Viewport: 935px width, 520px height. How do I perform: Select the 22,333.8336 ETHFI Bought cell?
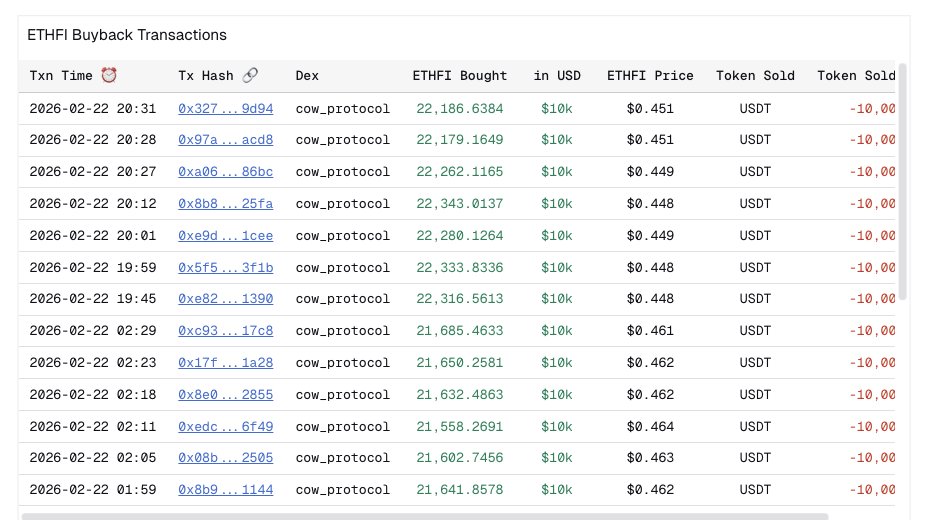pos(460,268)
